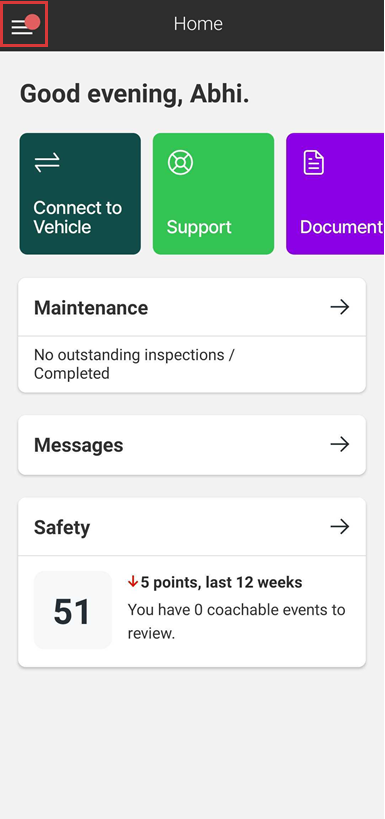Open the green Support tile

click(213, 194)
